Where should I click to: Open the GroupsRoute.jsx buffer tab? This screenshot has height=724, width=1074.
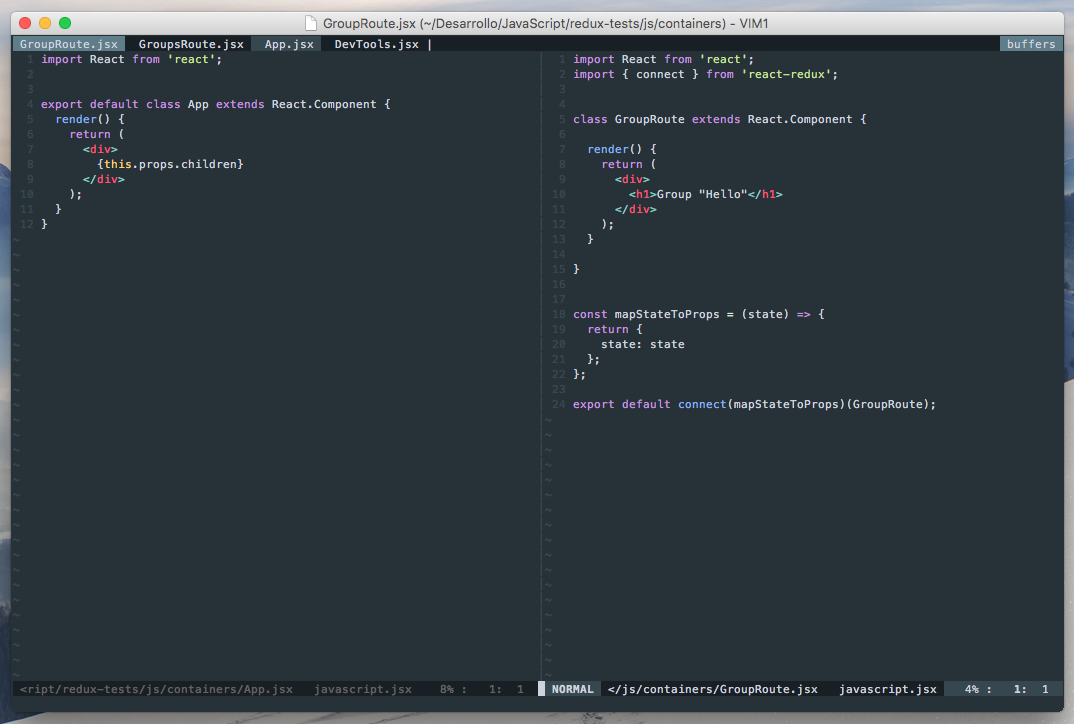click(x=190, y=44)
